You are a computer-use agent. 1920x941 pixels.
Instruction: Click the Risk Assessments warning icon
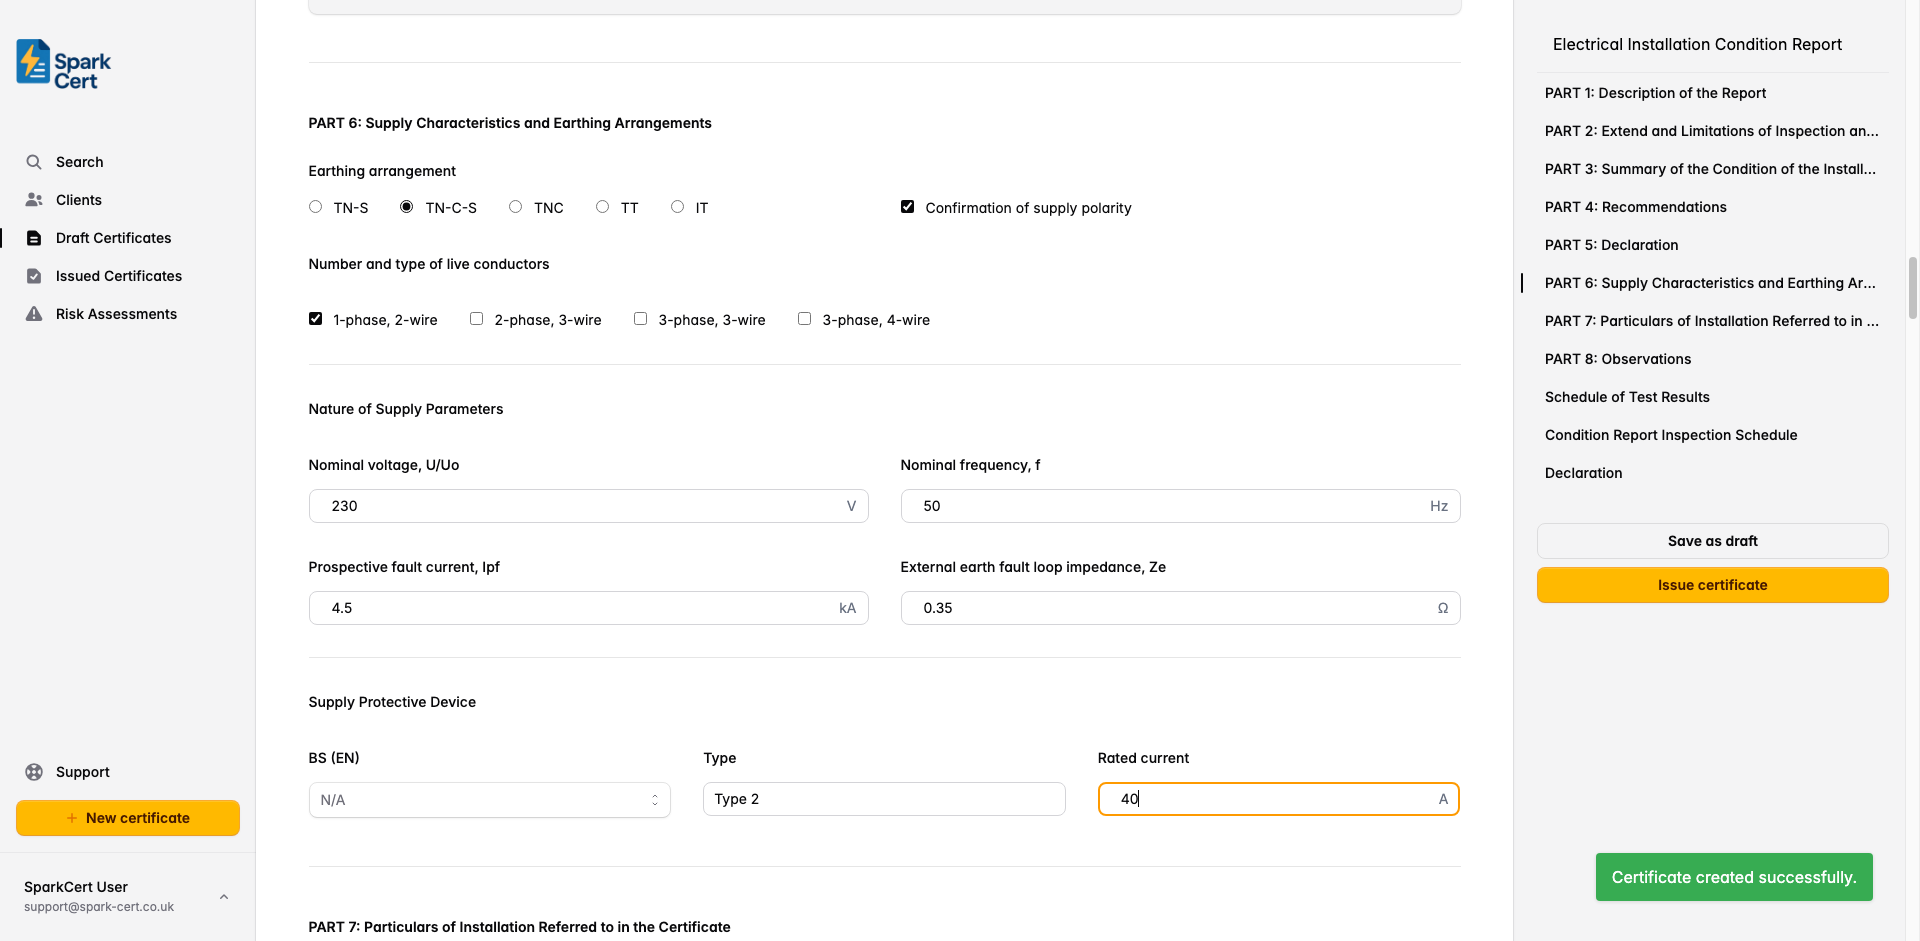(34, 314)
